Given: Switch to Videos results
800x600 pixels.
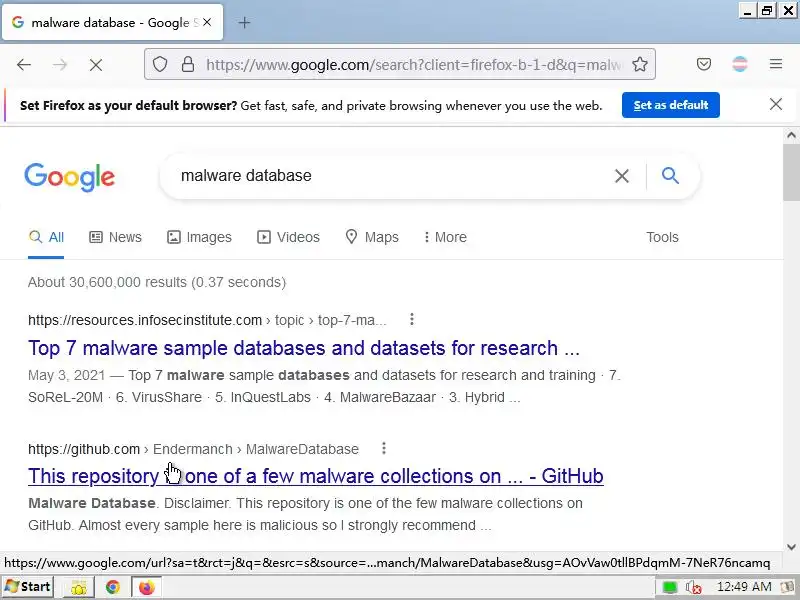Looking at the screenshot, I should 288,237.
